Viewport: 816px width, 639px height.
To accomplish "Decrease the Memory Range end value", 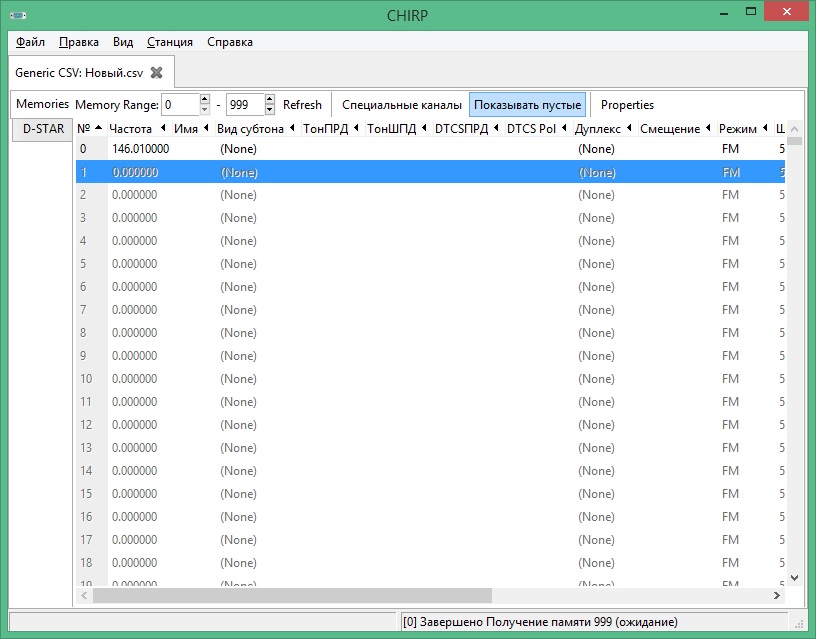I will pos(270,110).
